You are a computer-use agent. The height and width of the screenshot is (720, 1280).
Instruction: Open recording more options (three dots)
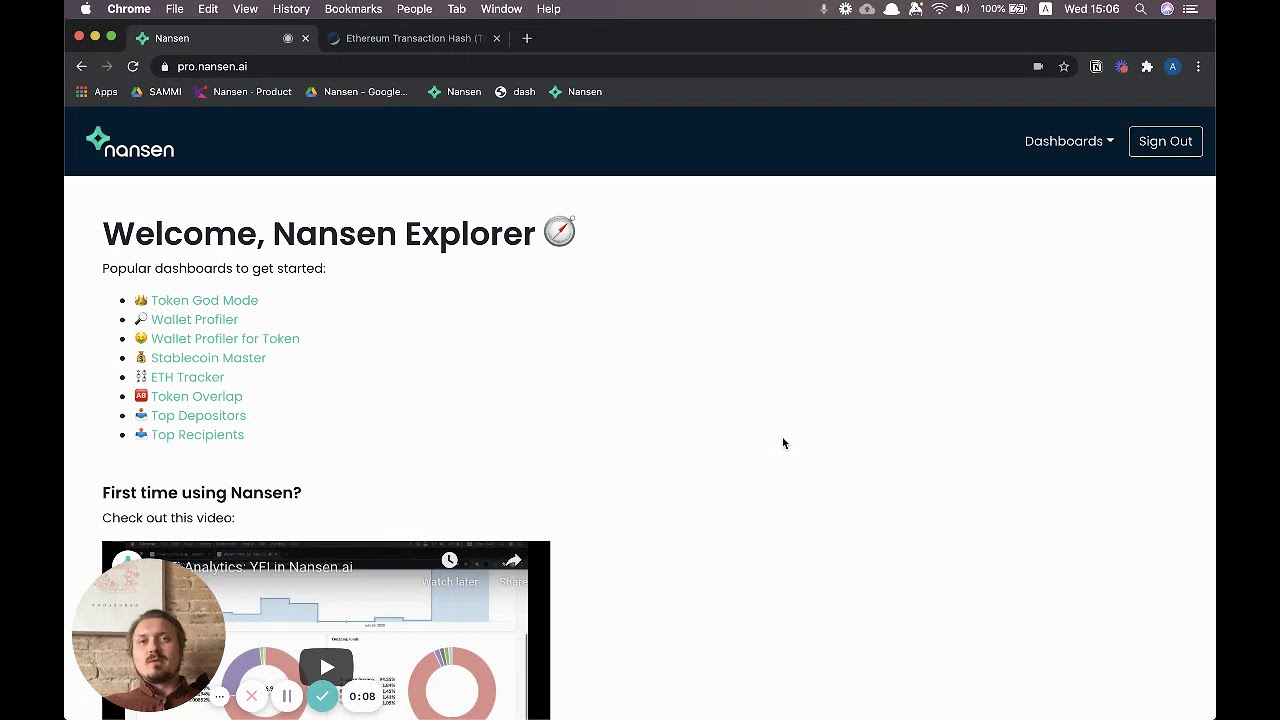220,696
